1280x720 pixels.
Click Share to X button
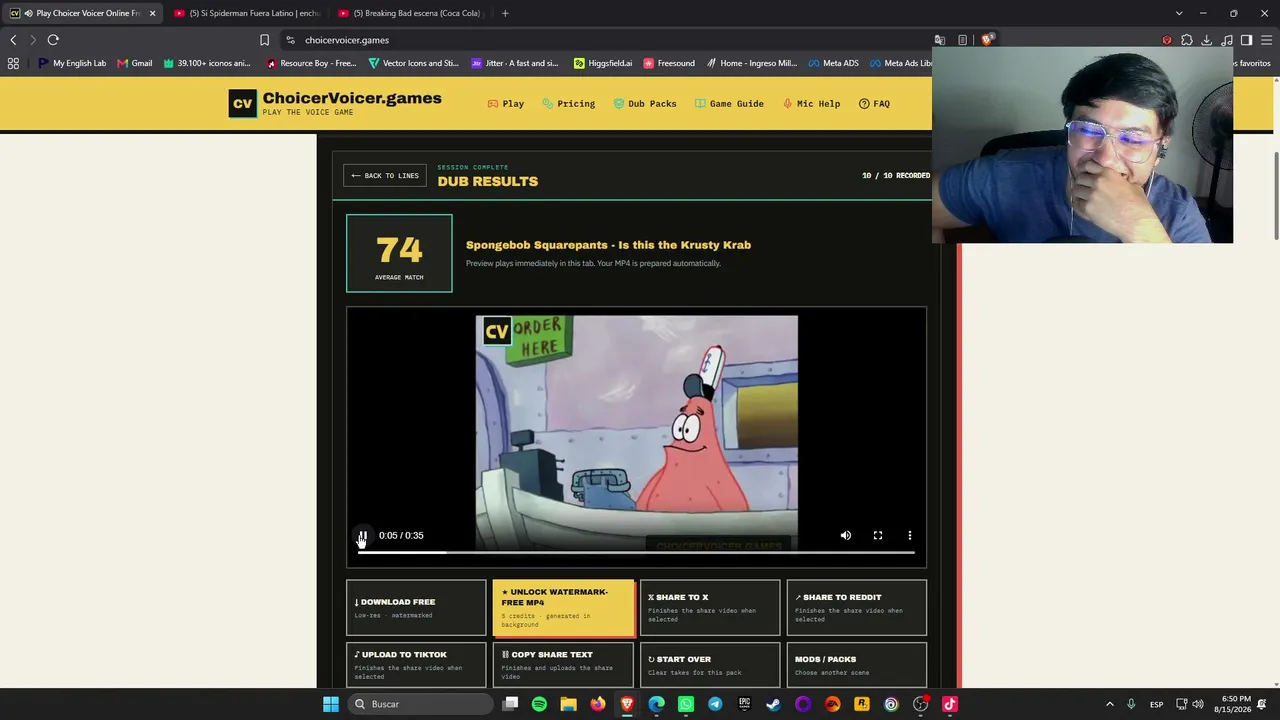[710, 608]
